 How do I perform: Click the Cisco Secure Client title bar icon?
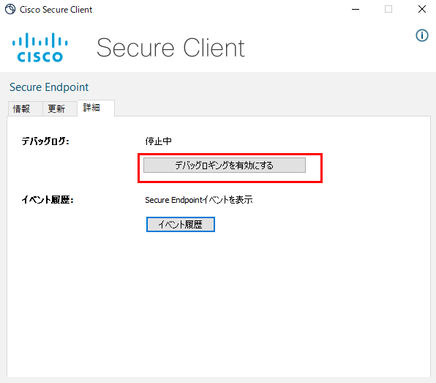pyautogui.click(x=10, y=9)
